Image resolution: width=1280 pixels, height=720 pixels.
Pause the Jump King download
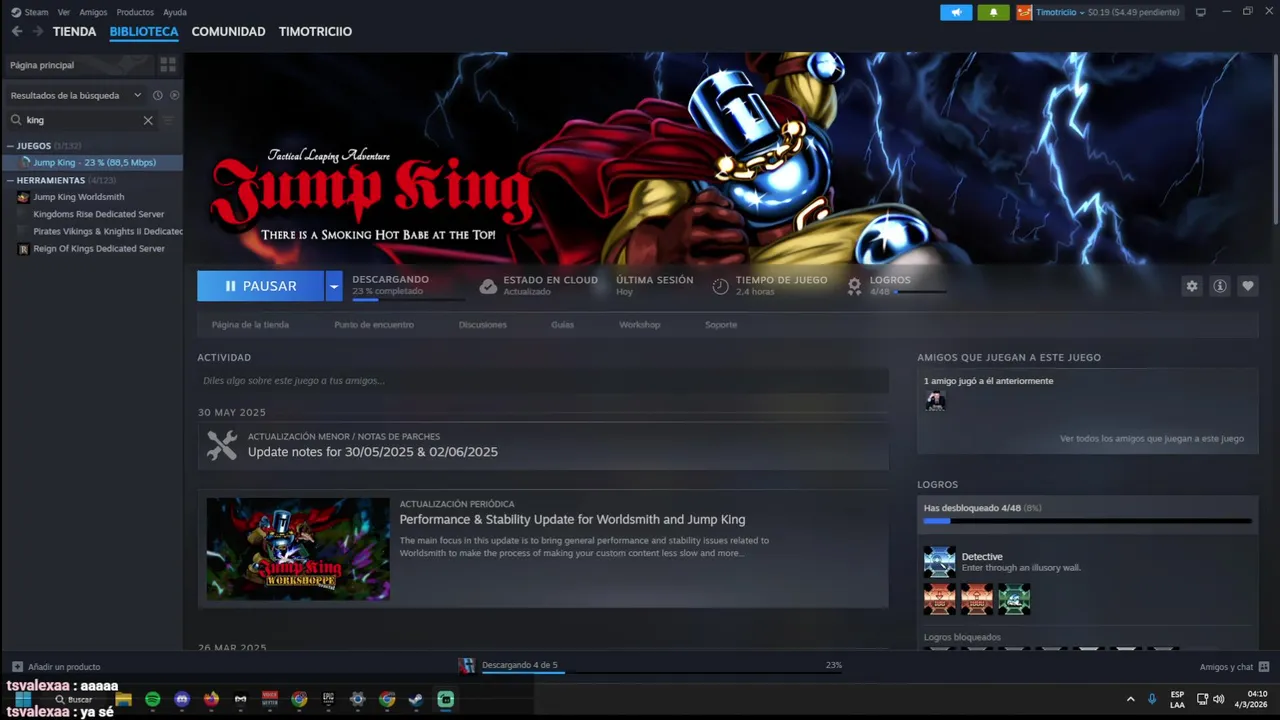coord(260,286)
